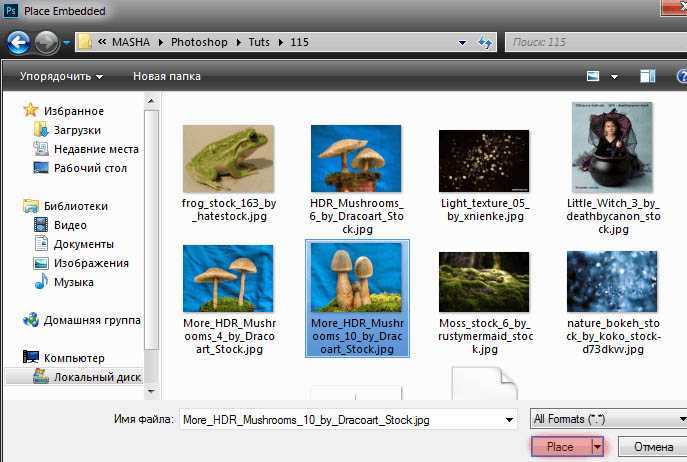Click navigation pane scroll down arrow
687x462 pixels.
click(x=151, y=391)
